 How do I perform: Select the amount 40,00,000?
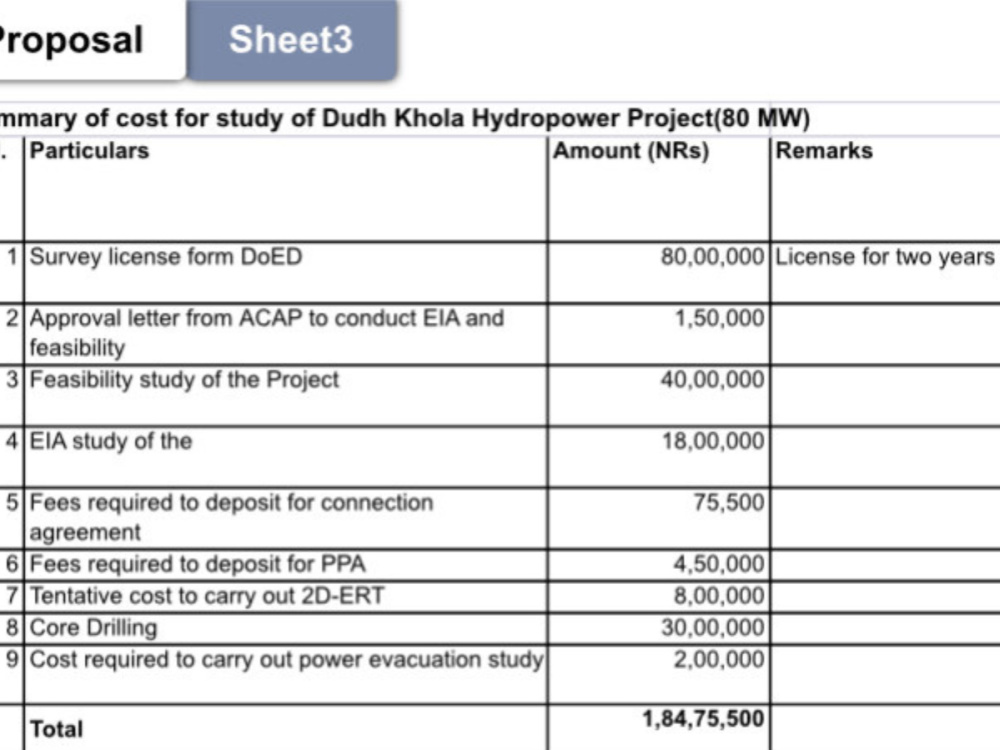(x=659, y=396)
